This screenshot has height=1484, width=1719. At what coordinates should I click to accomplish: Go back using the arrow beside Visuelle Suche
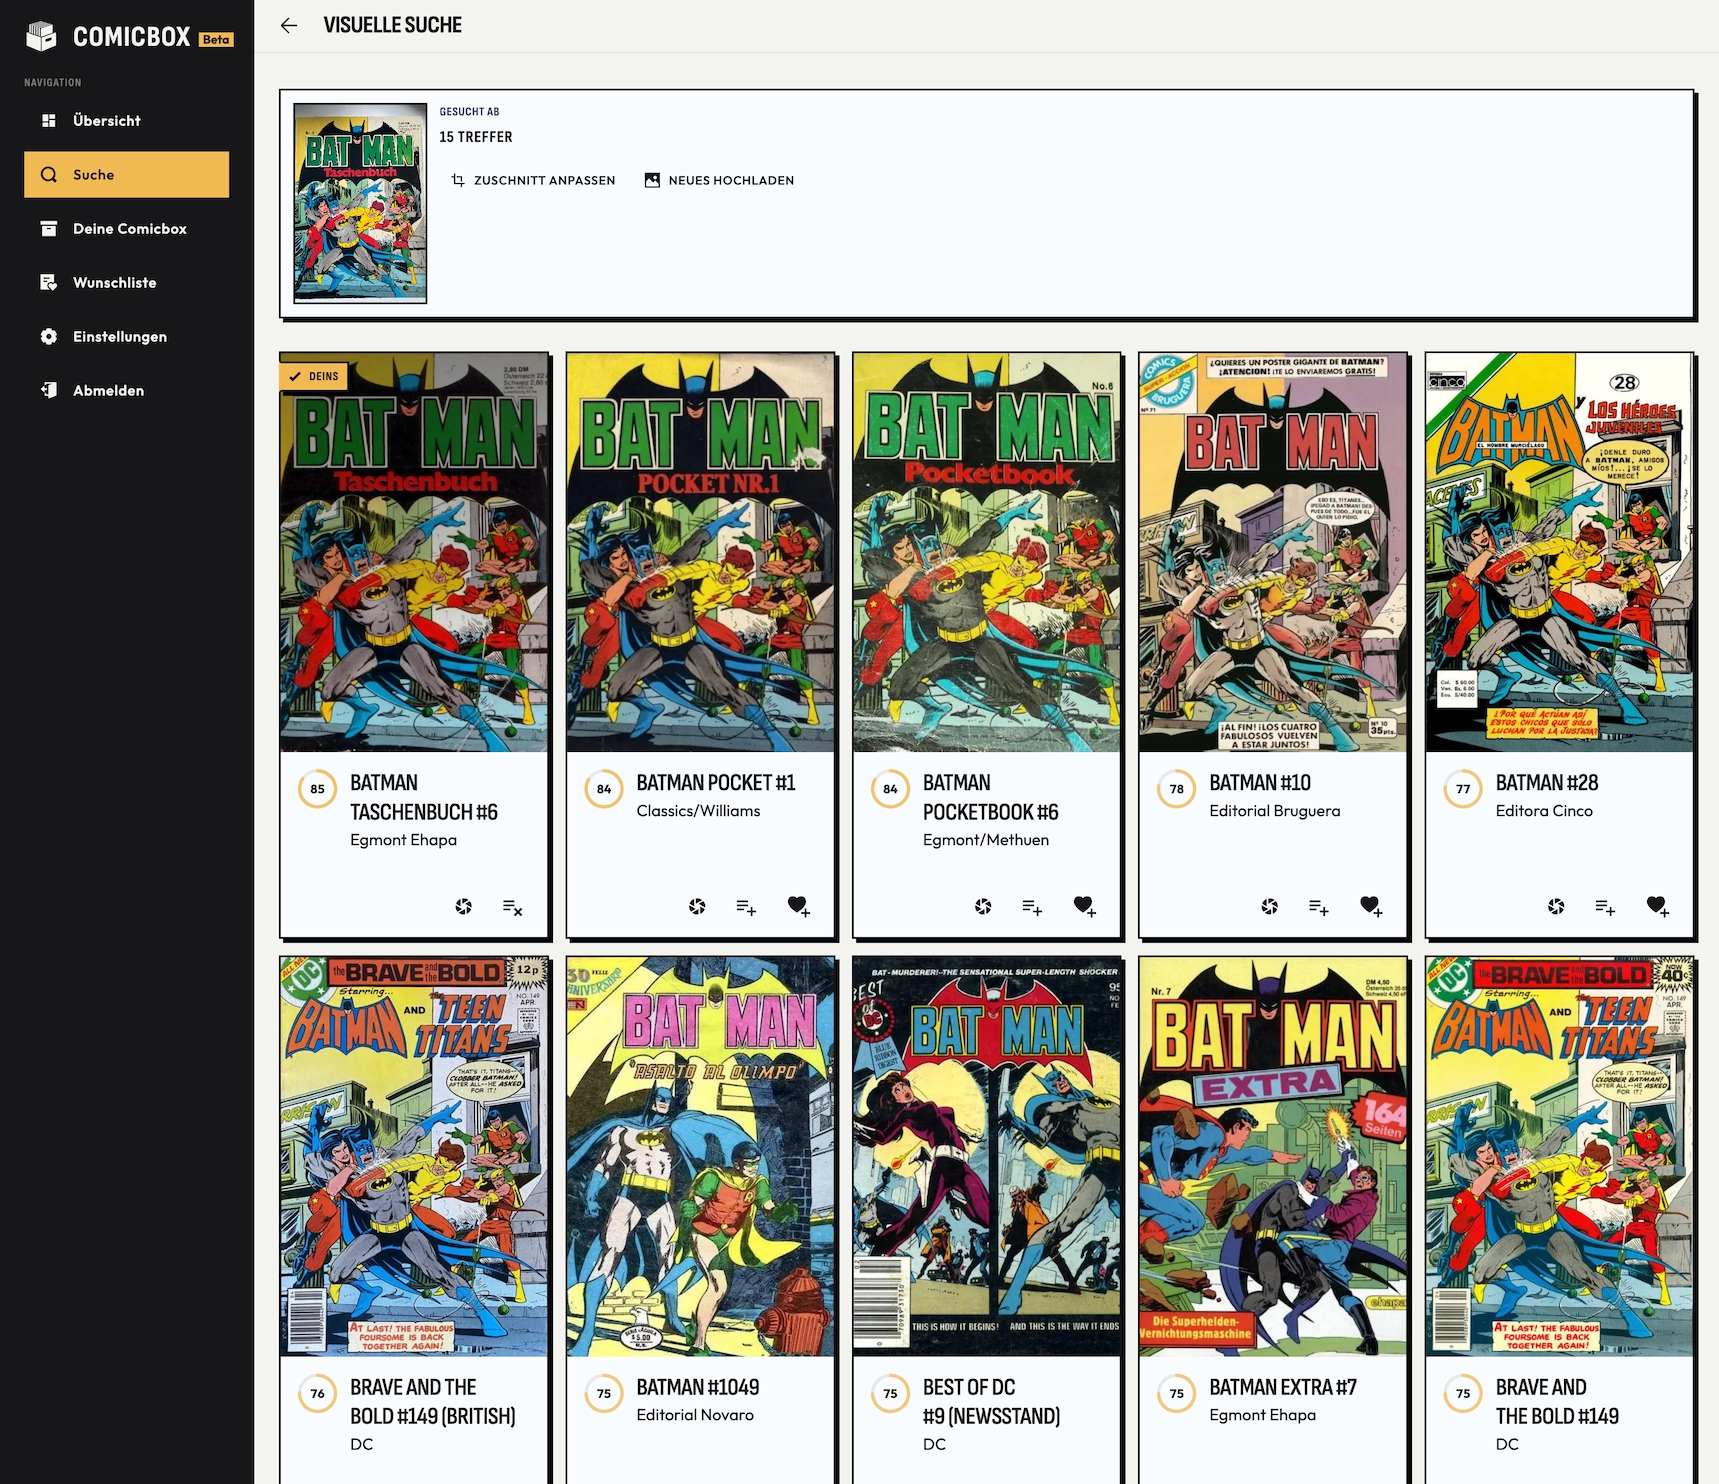click(x=289, y=26)
